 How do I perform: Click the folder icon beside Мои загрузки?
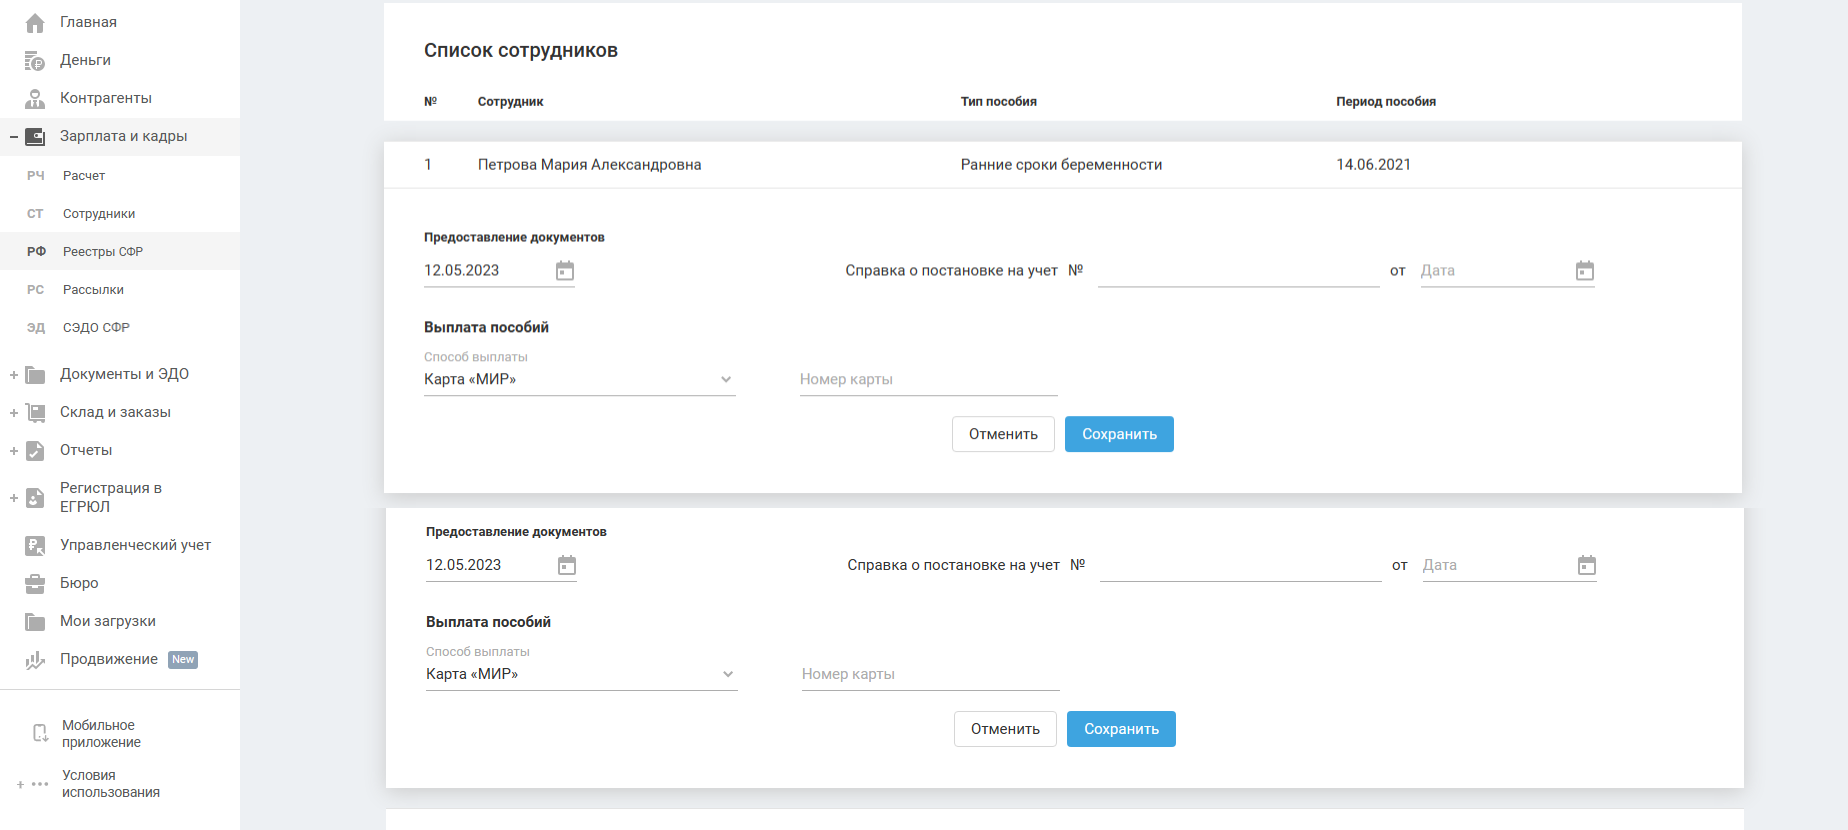click(x=35, y=622)
